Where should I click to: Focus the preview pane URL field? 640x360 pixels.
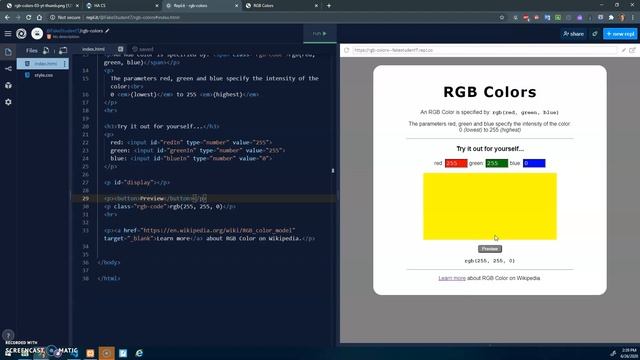click(484, 50)
